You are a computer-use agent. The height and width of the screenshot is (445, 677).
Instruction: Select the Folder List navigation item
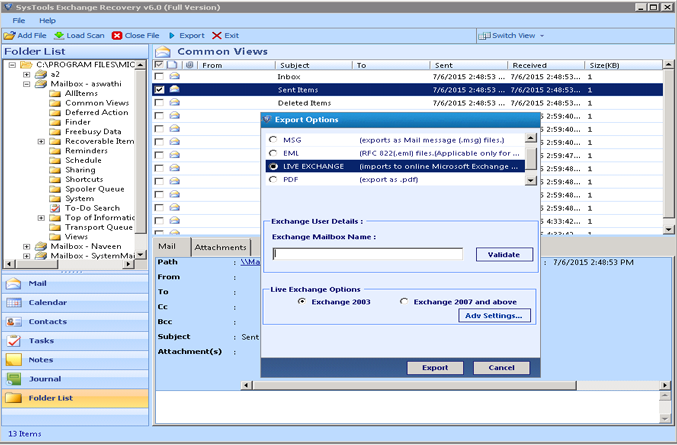tap(76, 398)
